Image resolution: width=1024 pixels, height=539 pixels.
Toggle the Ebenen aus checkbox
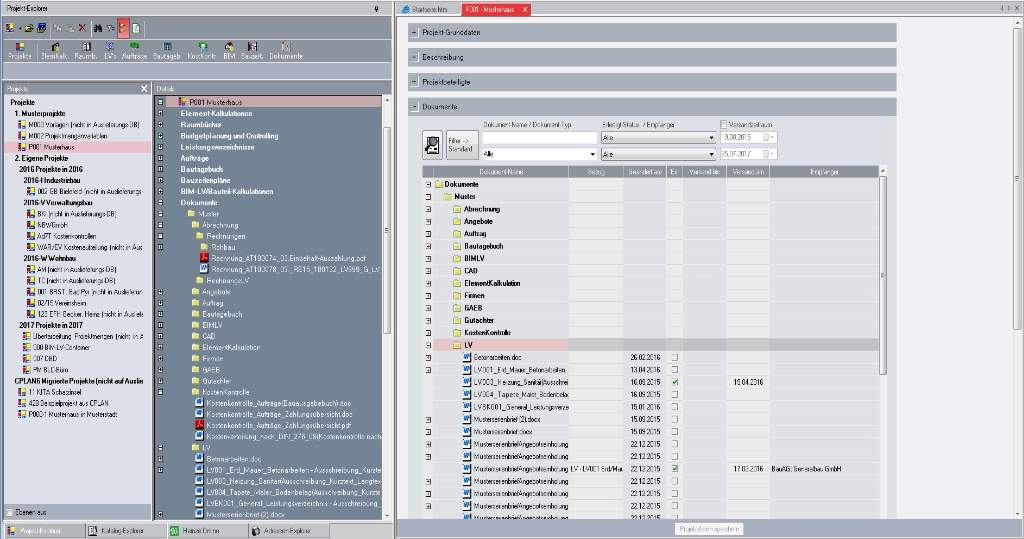[x=10, y=511]
